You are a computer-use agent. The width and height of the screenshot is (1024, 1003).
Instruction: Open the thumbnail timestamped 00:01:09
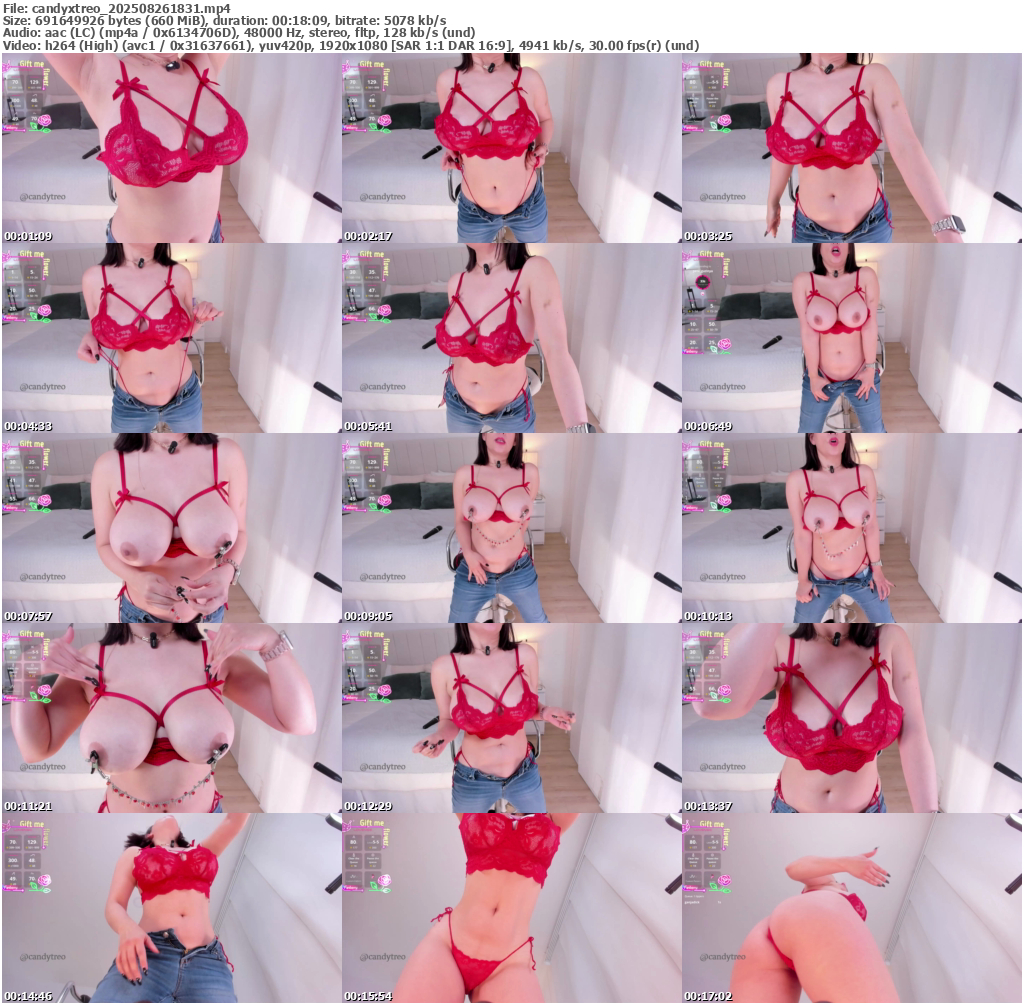click(170, 148)
